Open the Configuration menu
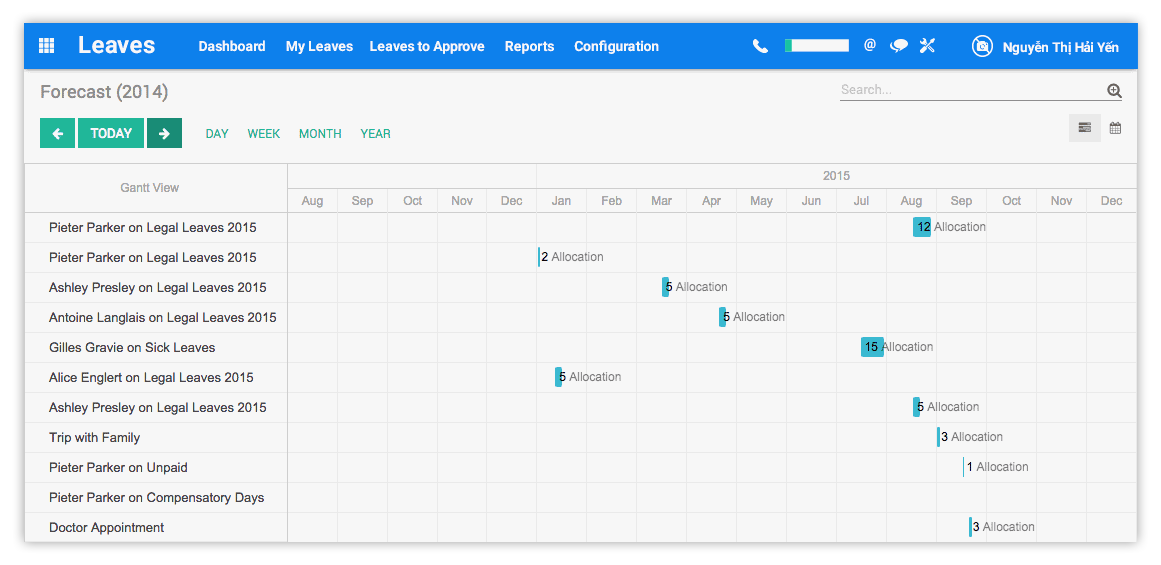 click(616, 46)
